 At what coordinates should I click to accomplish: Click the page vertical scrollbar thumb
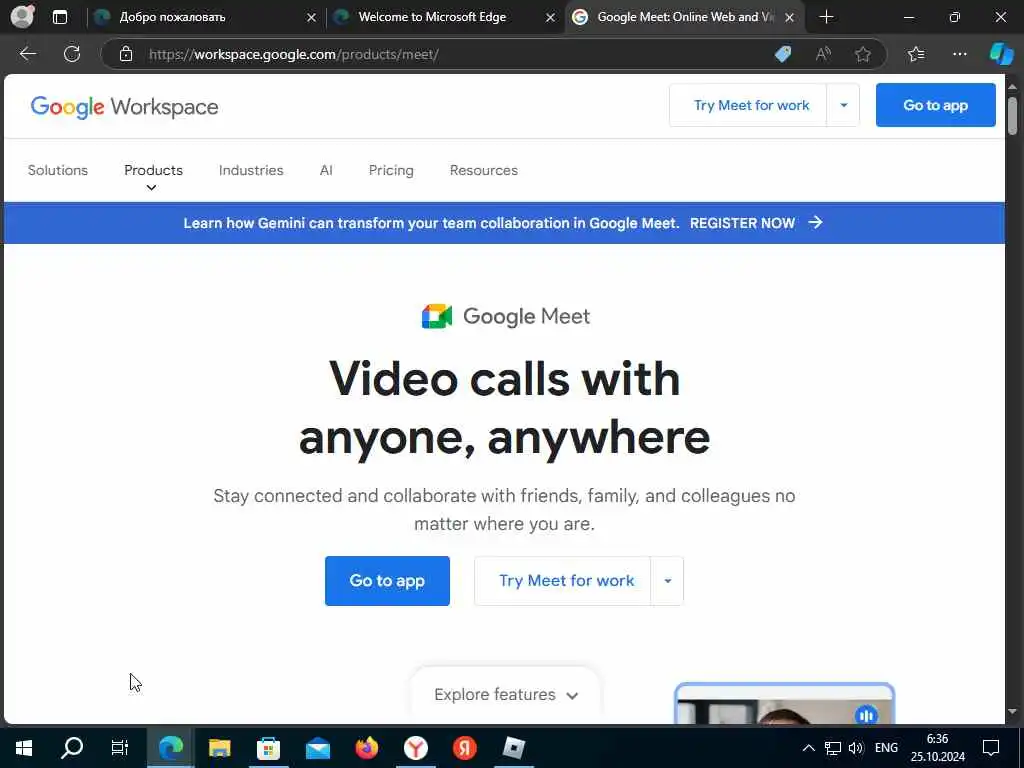[x=1012, y=116]
